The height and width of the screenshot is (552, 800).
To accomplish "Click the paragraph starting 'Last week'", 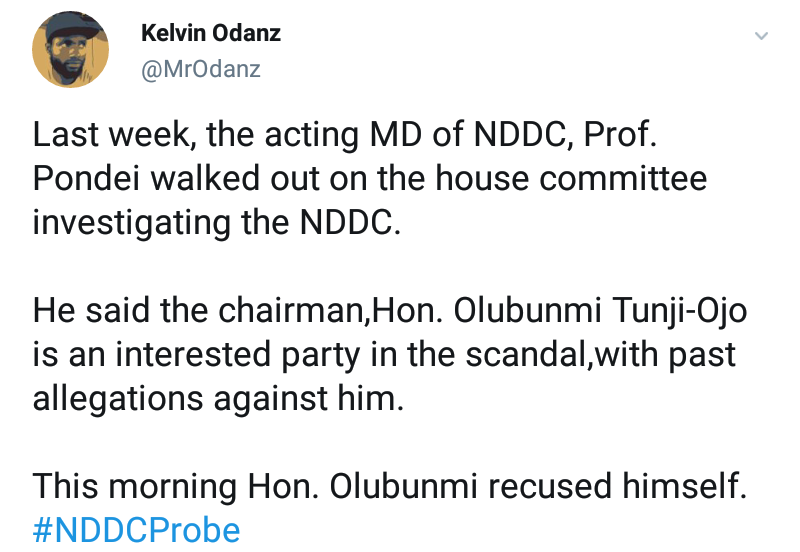I will pos(370,180).
